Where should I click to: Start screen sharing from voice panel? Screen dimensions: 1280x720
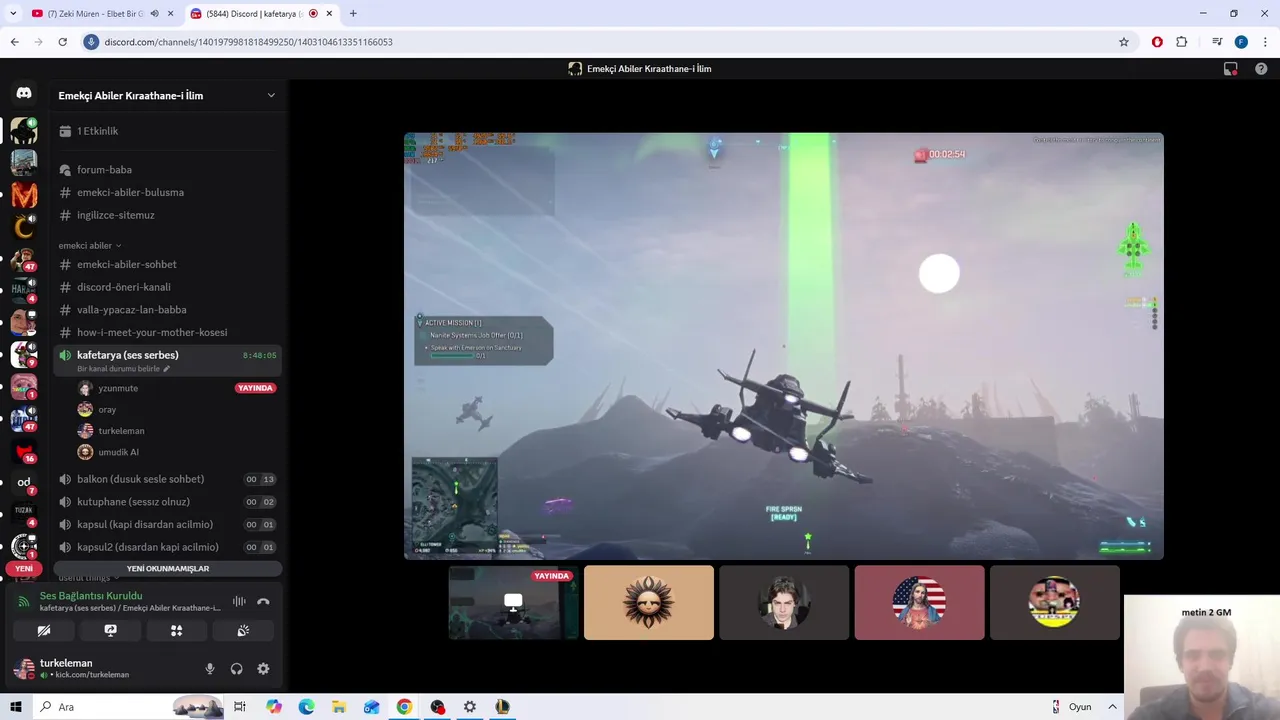tap(110, 631)
